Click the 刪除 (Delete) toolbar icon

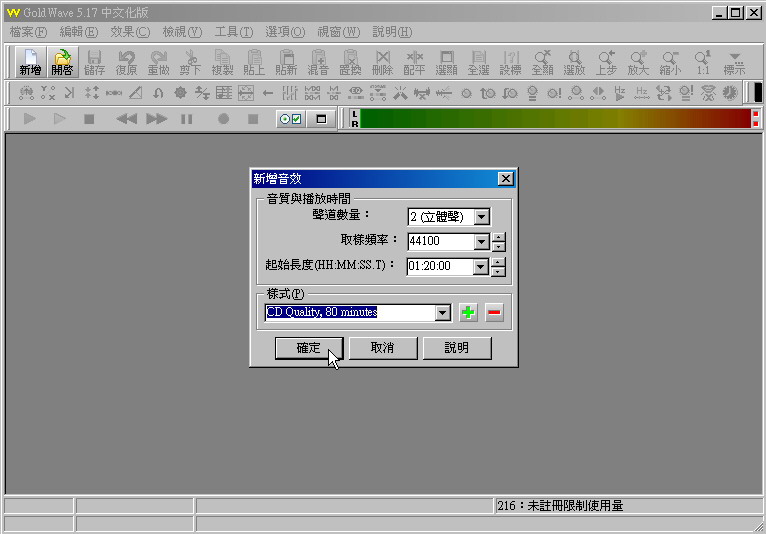(x=382, y=62)
